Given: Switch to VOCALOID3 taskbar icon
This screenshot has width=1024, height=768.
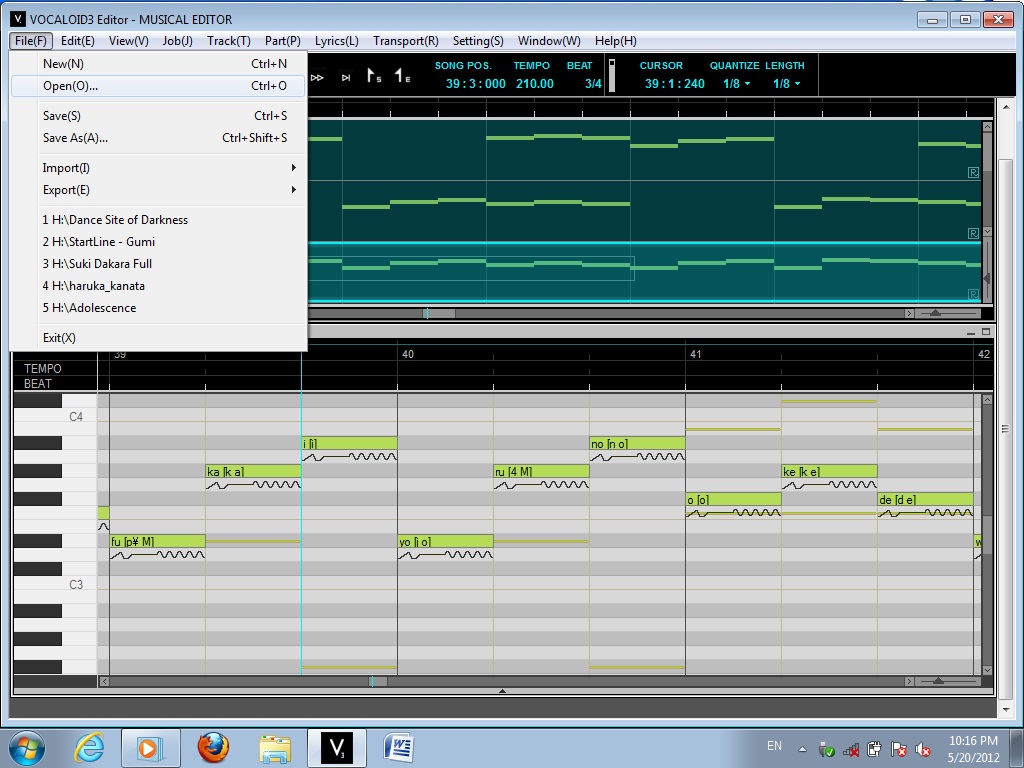Looking at the screenshot, I should pyautogui.click(x=337, y=748).
